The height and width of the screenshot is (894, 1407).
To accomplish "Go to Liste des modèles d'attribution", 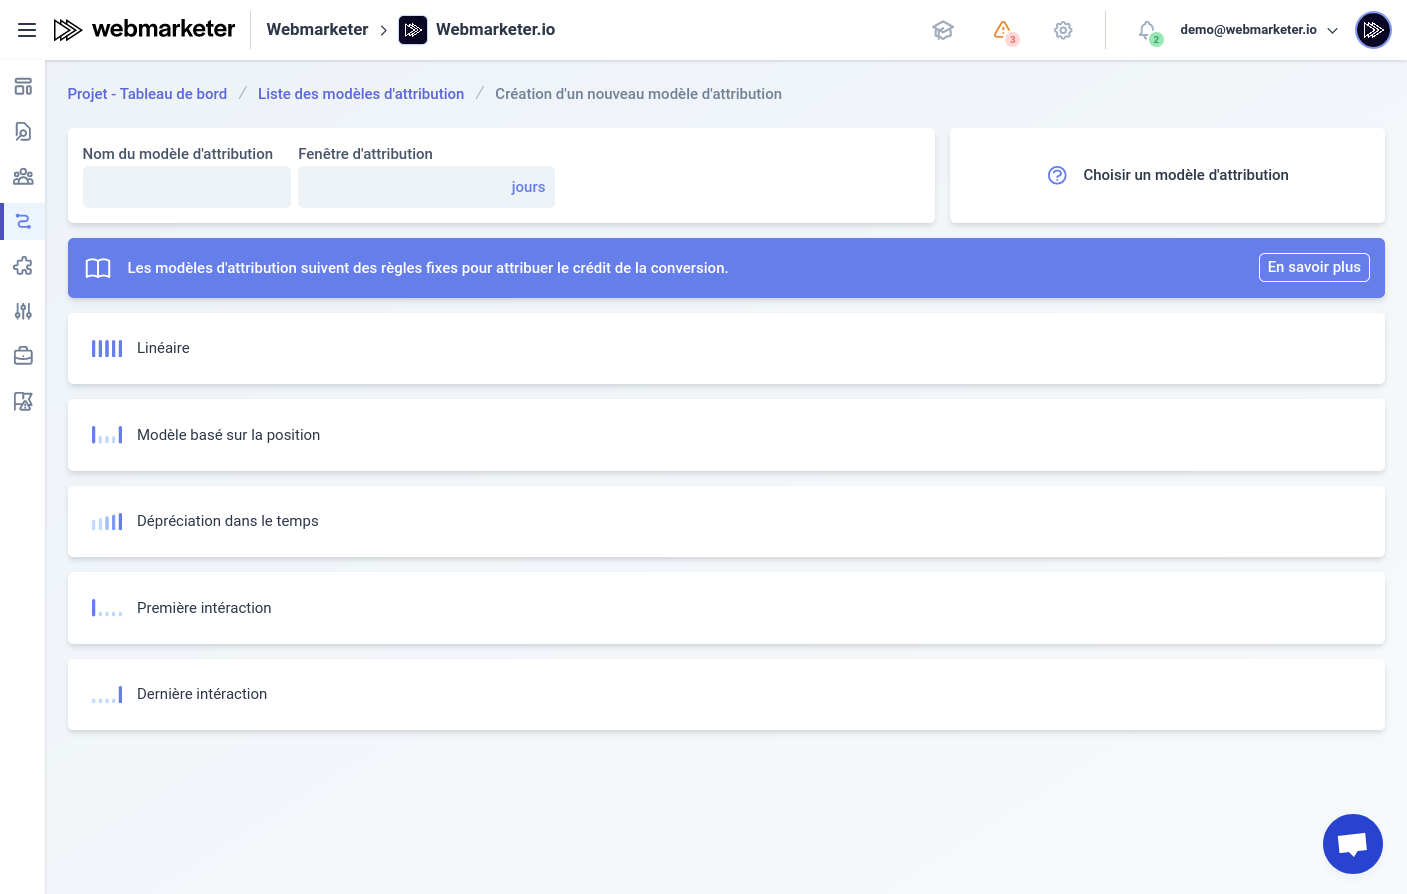I will click(x=361, y=94).
